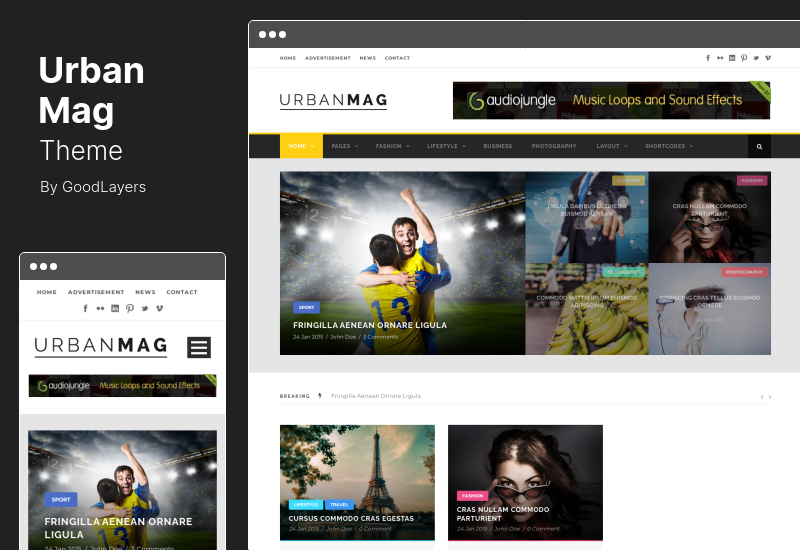Click Pinterest icon in desktop top bar
800x550 pixels.
744,58
